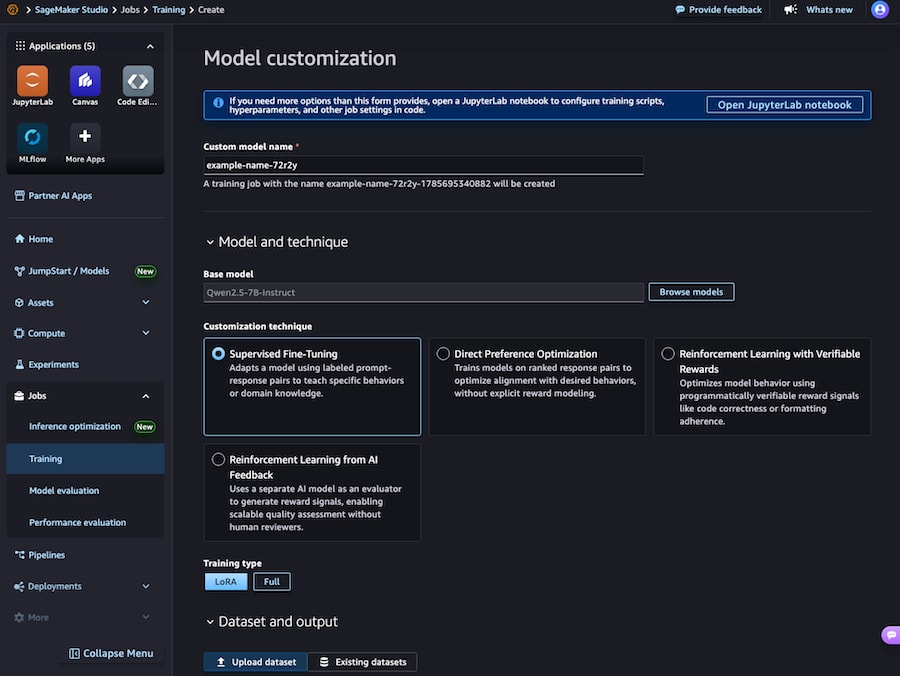Screen dimensions: 900x676
Task: Open the purple chat bubble widget
Action: (891, 635)
